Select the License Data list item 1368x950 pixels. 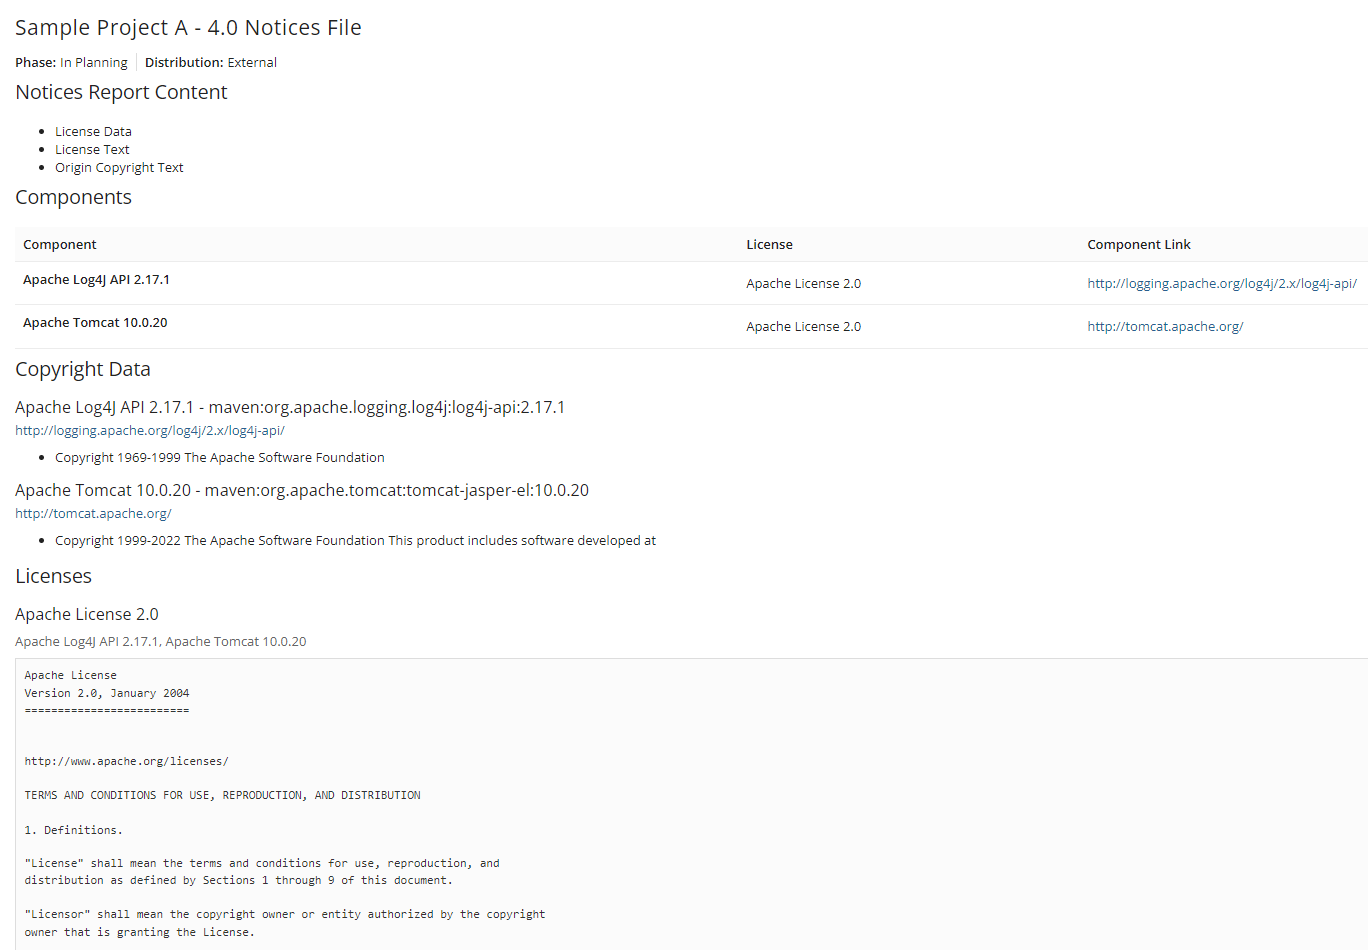pyautogui.click(x=93, y=131)
